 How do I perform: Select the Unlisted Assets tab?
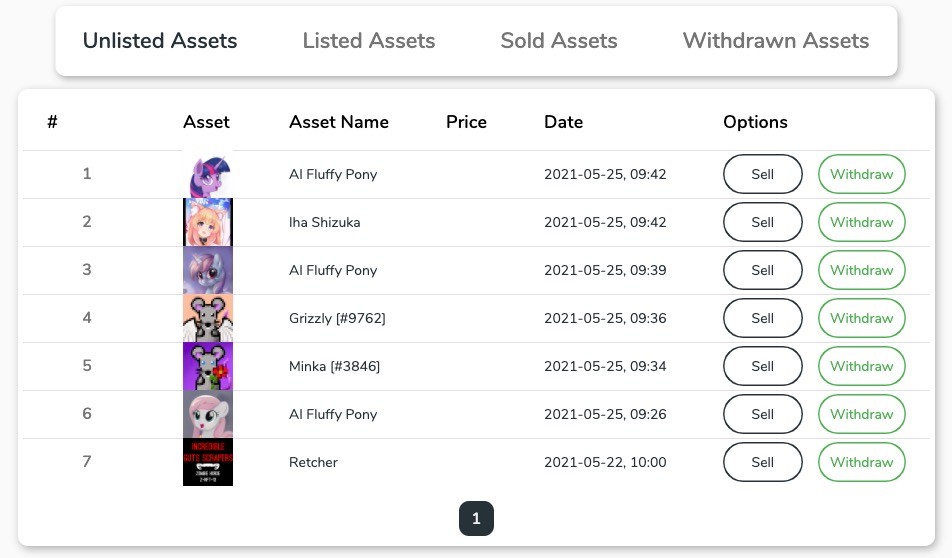(160, 41)
